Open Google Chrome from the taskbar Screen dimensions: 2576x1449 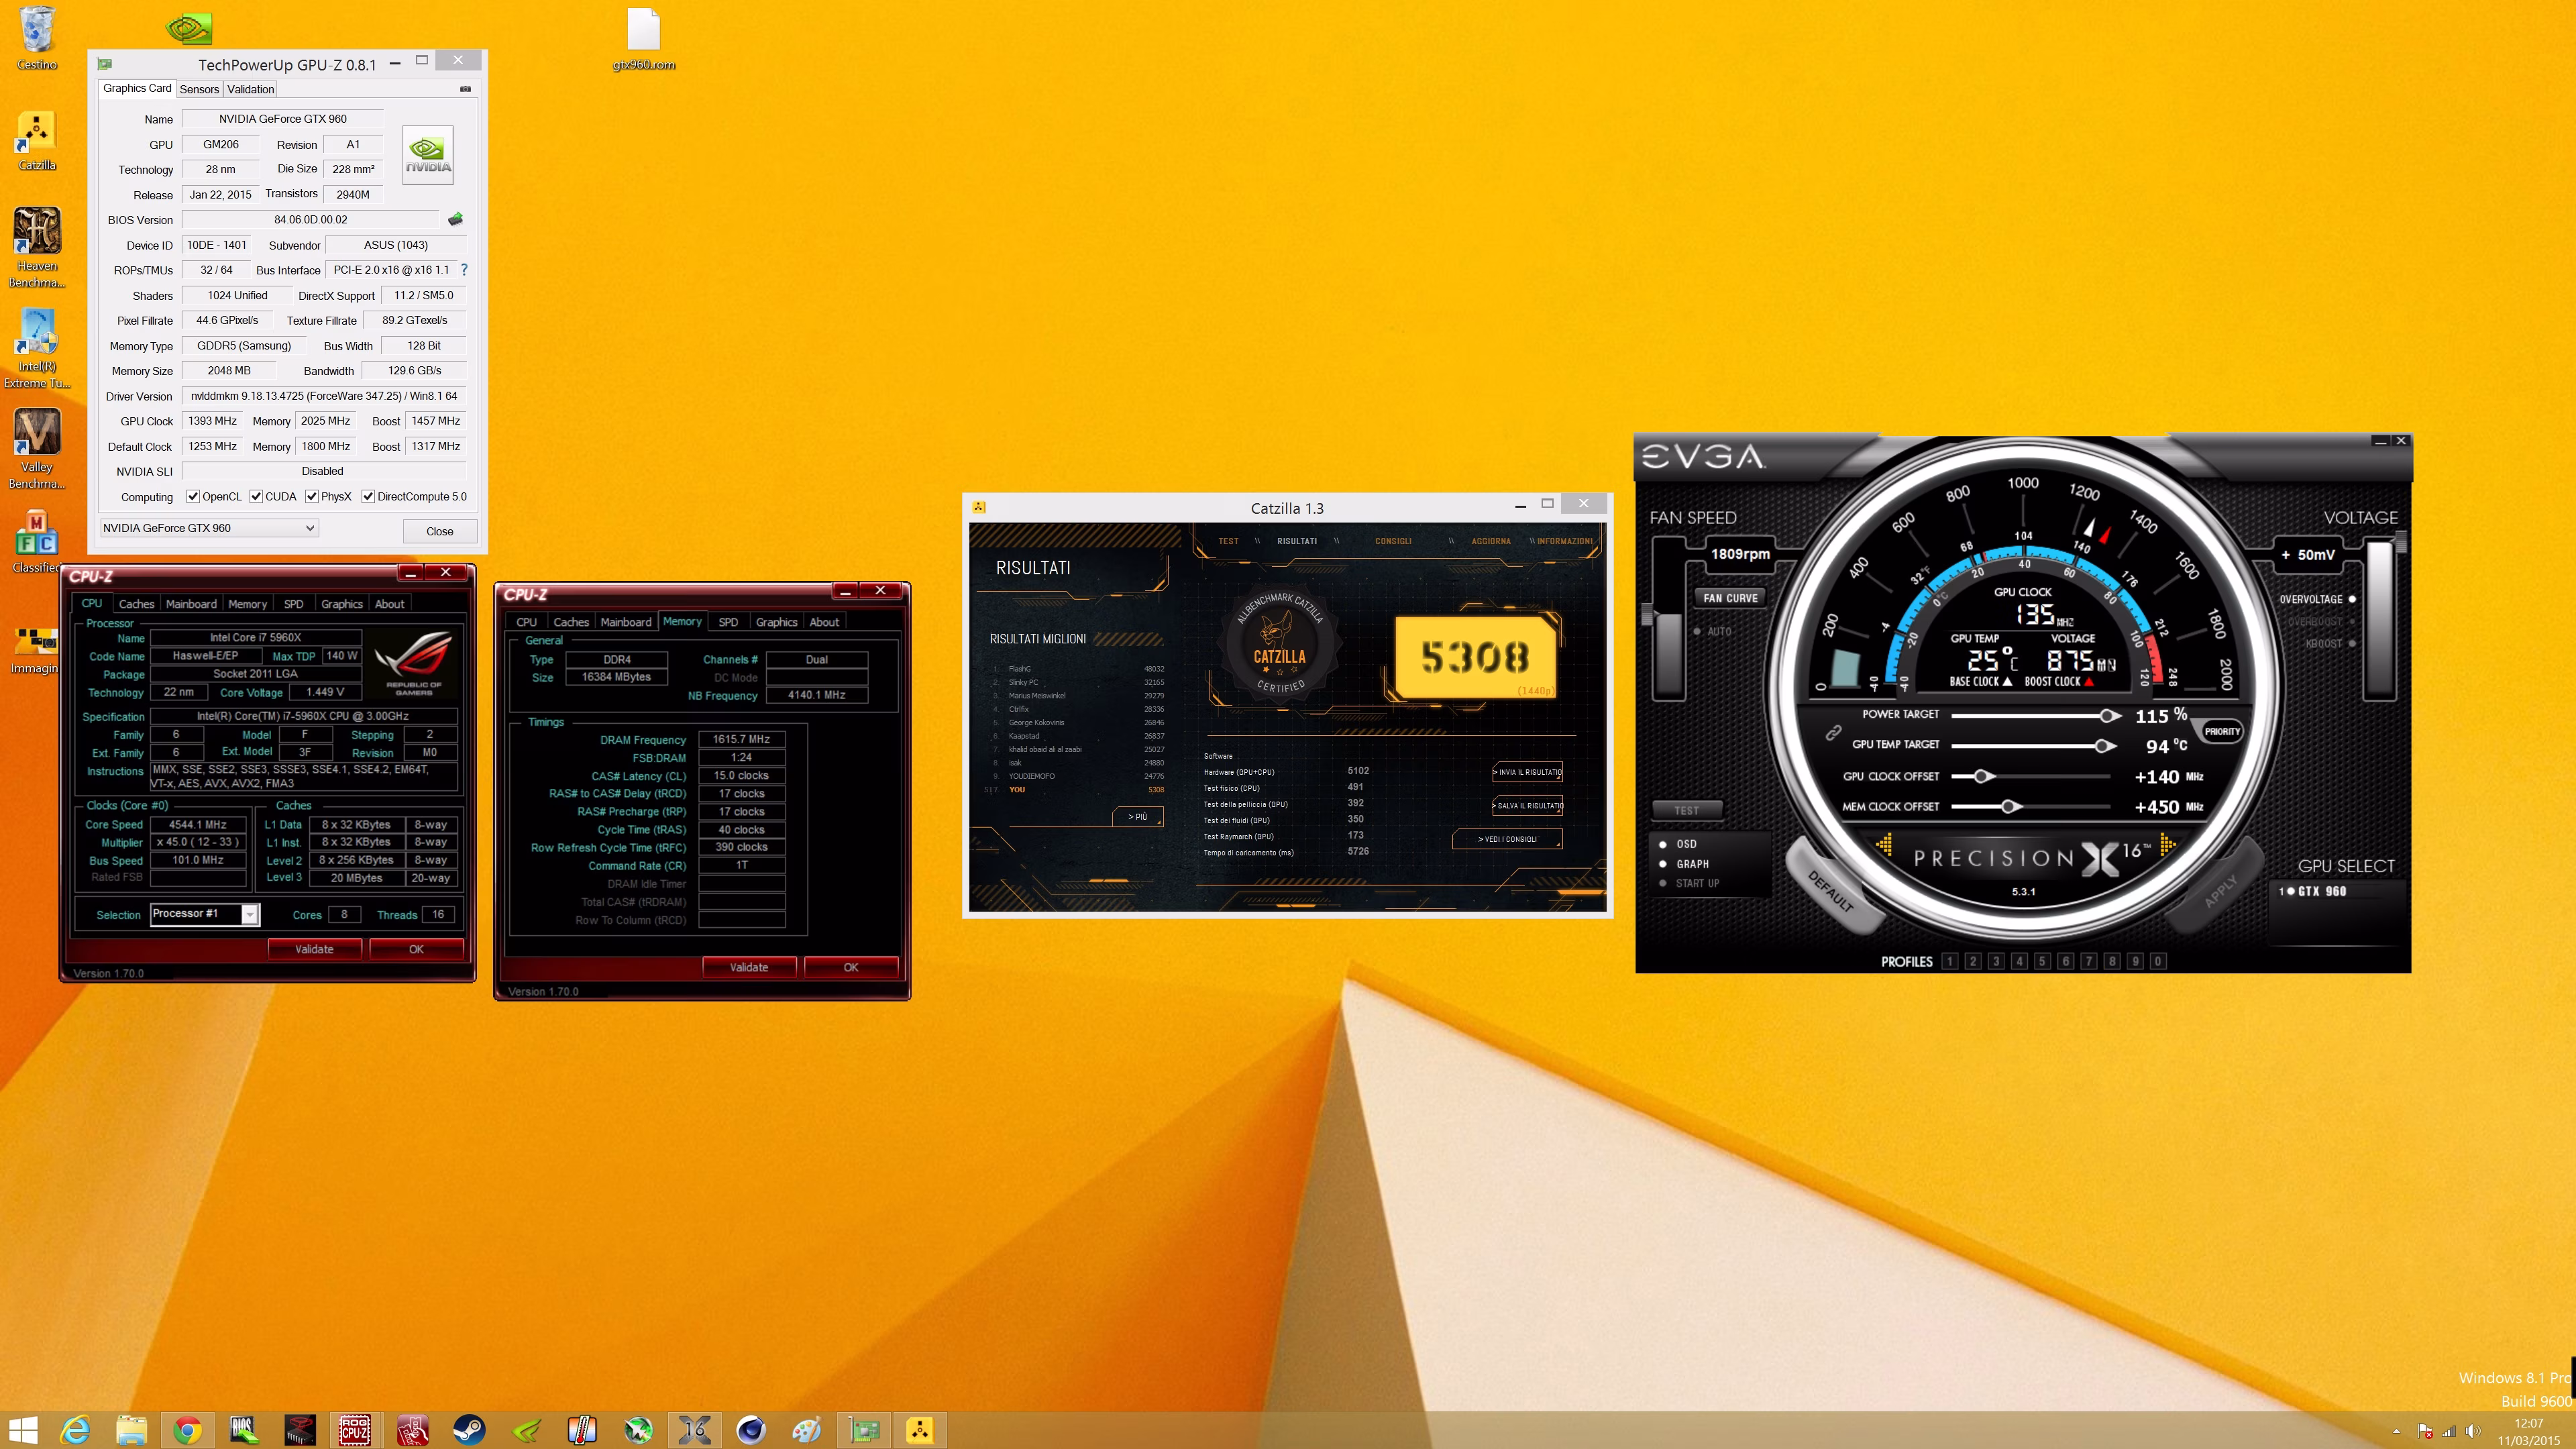point(187,1430)
